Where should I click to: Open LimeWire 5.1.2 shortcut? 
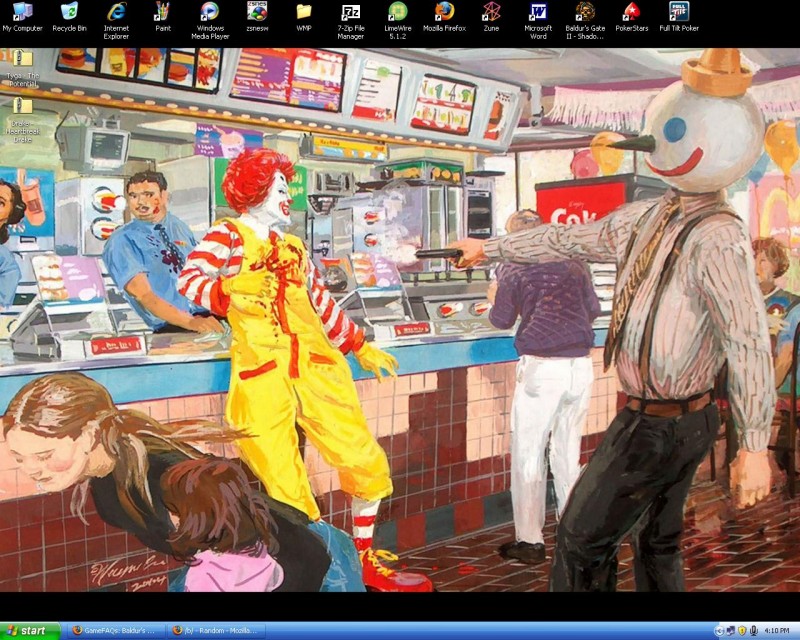tap(397, 20)
